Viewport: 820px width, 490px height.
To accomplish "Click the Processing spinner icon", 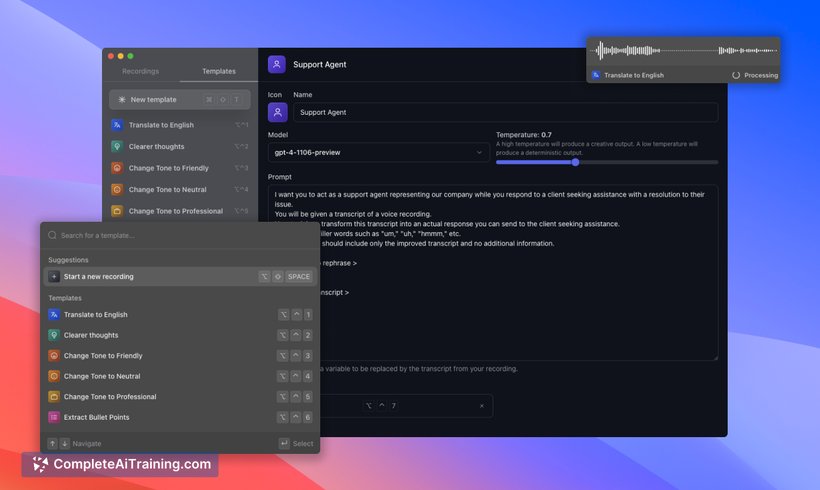I will (x=736, y=75).
